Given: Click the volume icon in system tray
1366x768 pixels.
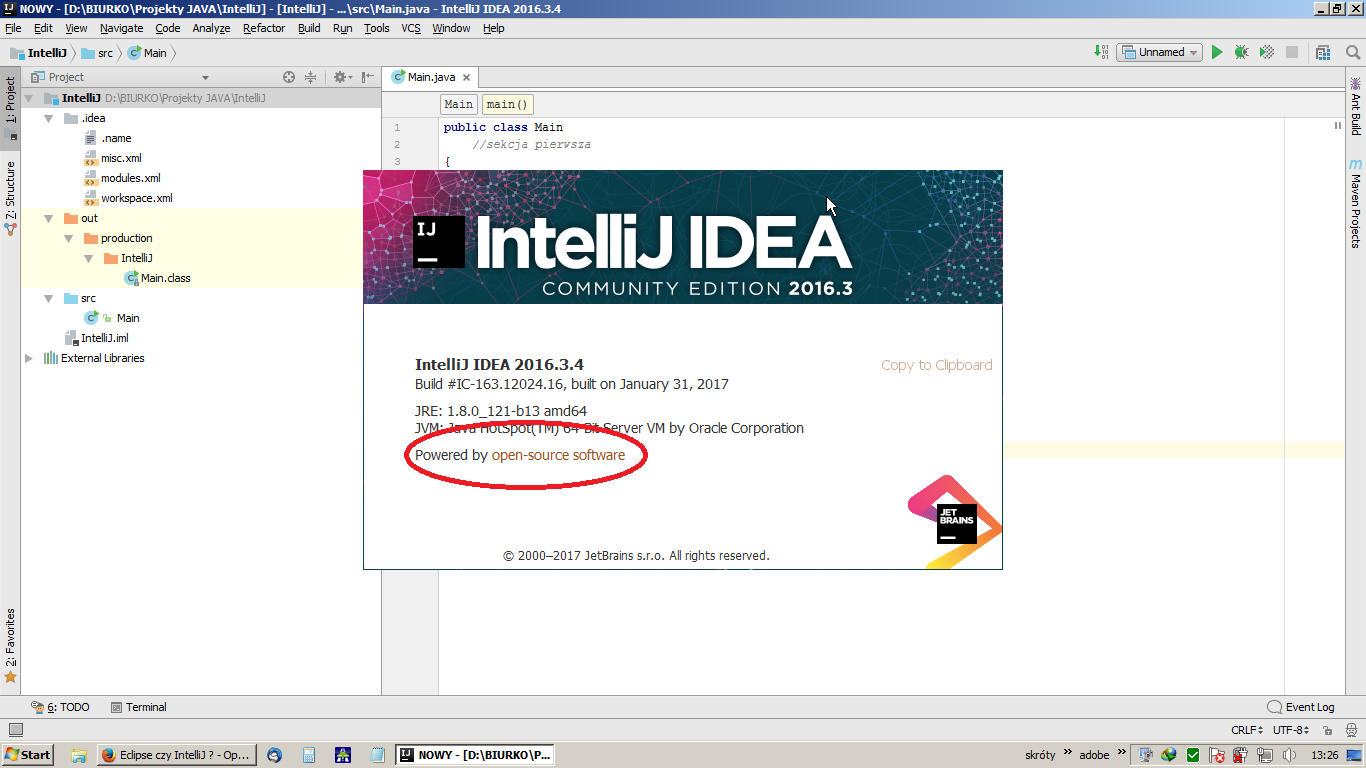Looking at the screenshot, I should (x=1290, y=755).
